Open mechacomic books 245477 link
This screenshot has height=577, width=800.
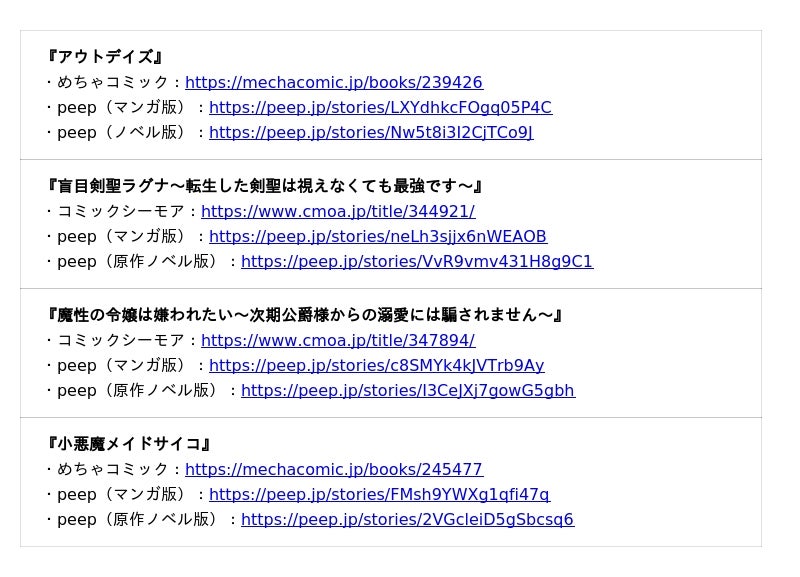click(x=333, y=470)
